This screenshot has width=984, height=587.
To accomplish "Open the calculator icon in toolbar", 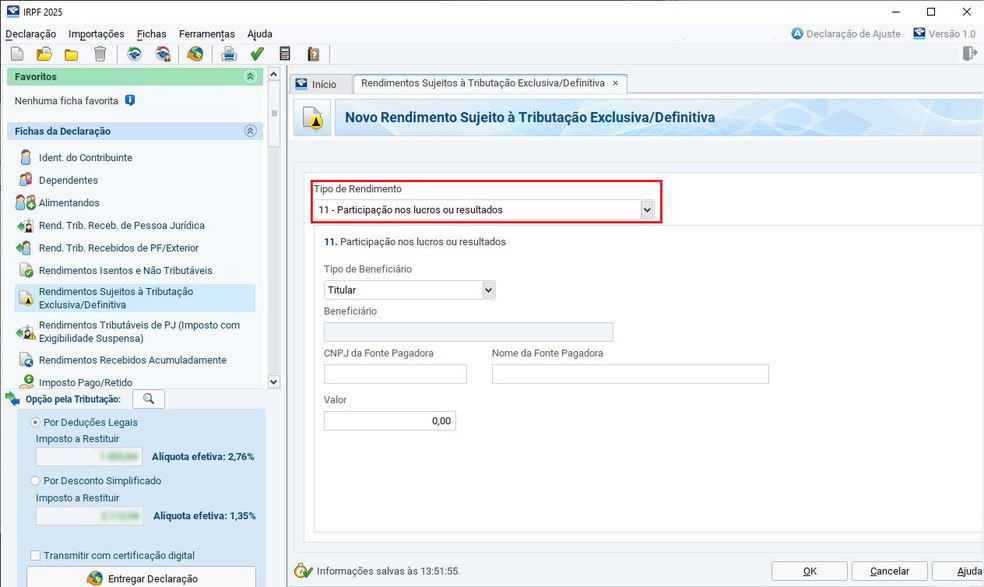I will [285, 54].
